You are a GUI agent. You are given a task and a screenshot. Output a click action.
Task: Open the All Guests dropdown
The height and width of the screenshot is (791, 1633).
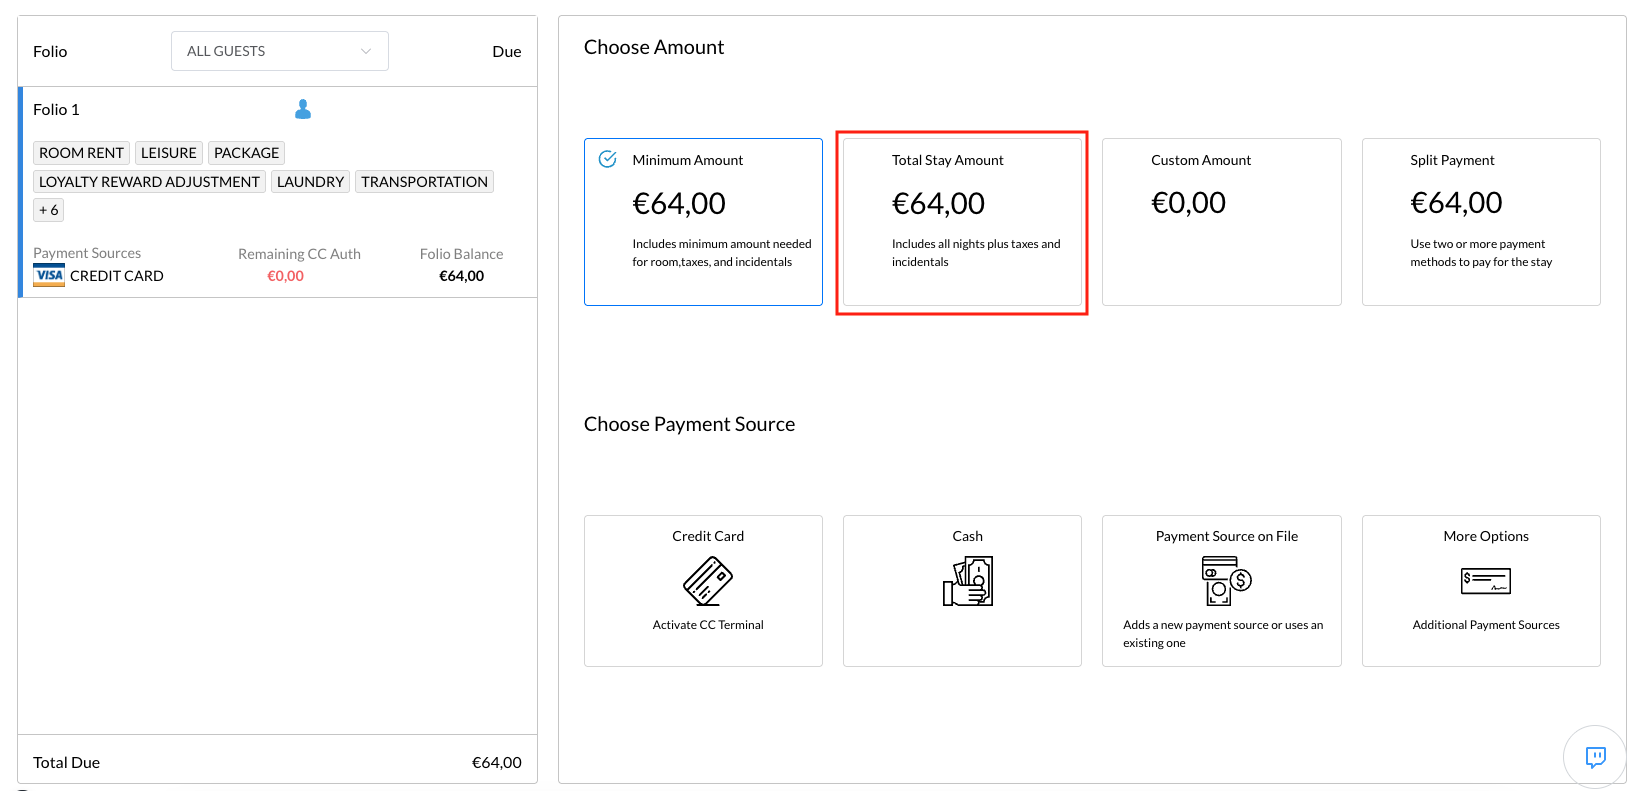(279, 51)
